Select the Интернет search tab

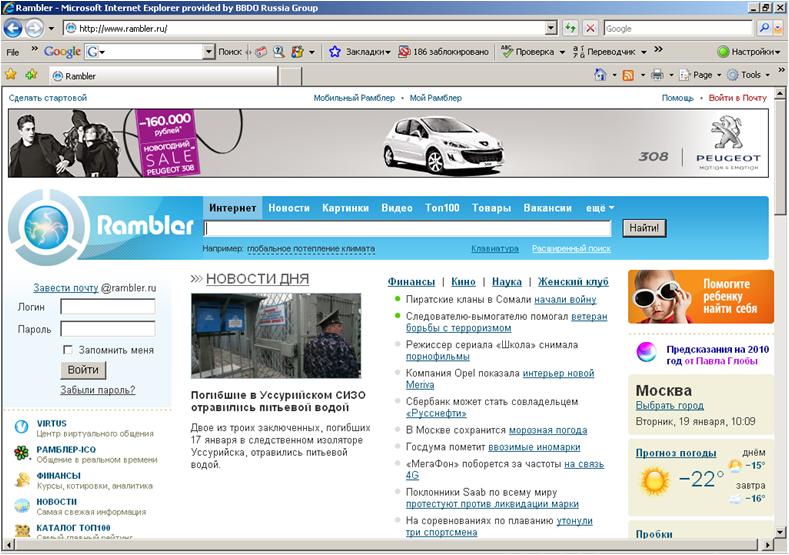(x=232, y=208)
